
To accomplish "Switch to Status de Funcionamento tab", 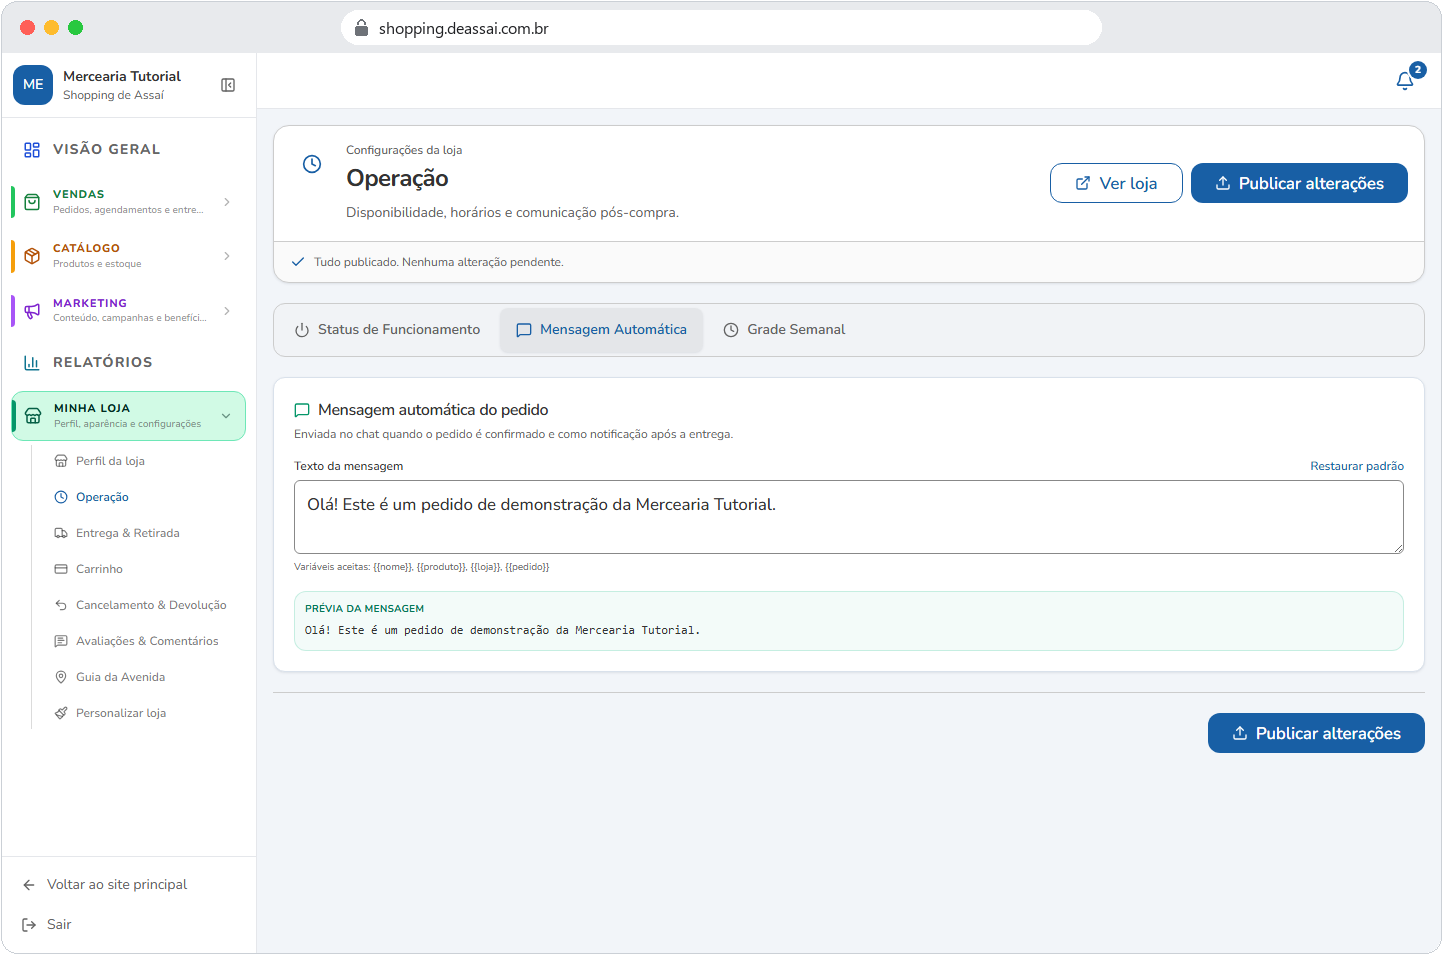I will [387, 330].
